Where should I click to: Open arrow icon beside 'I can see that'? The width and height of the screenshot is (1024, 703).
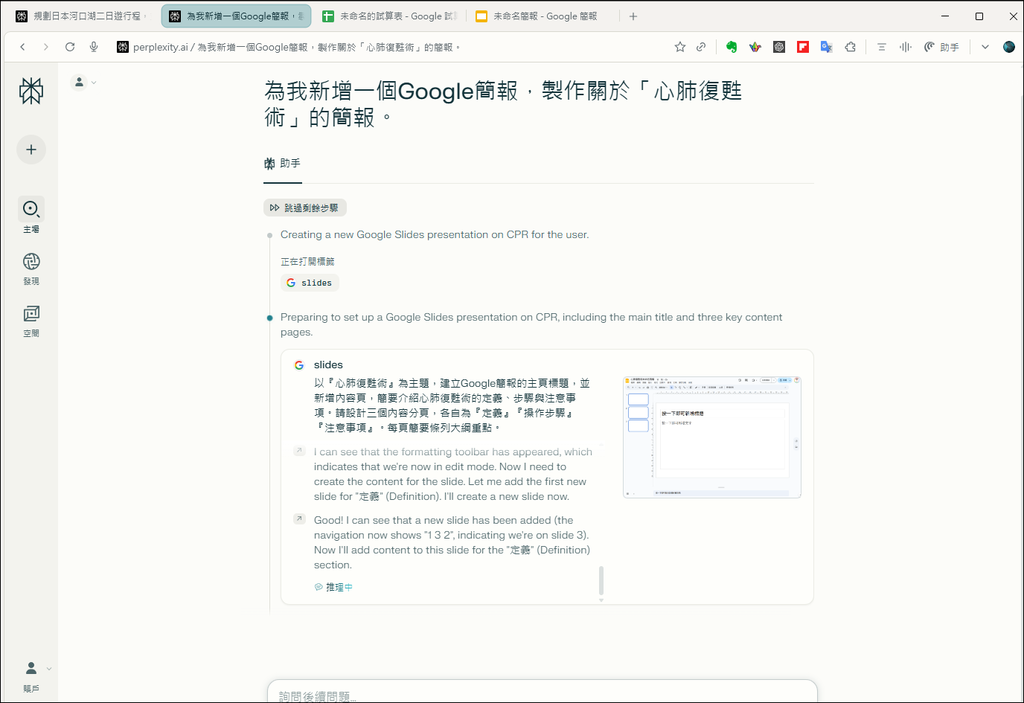(299, 451)
